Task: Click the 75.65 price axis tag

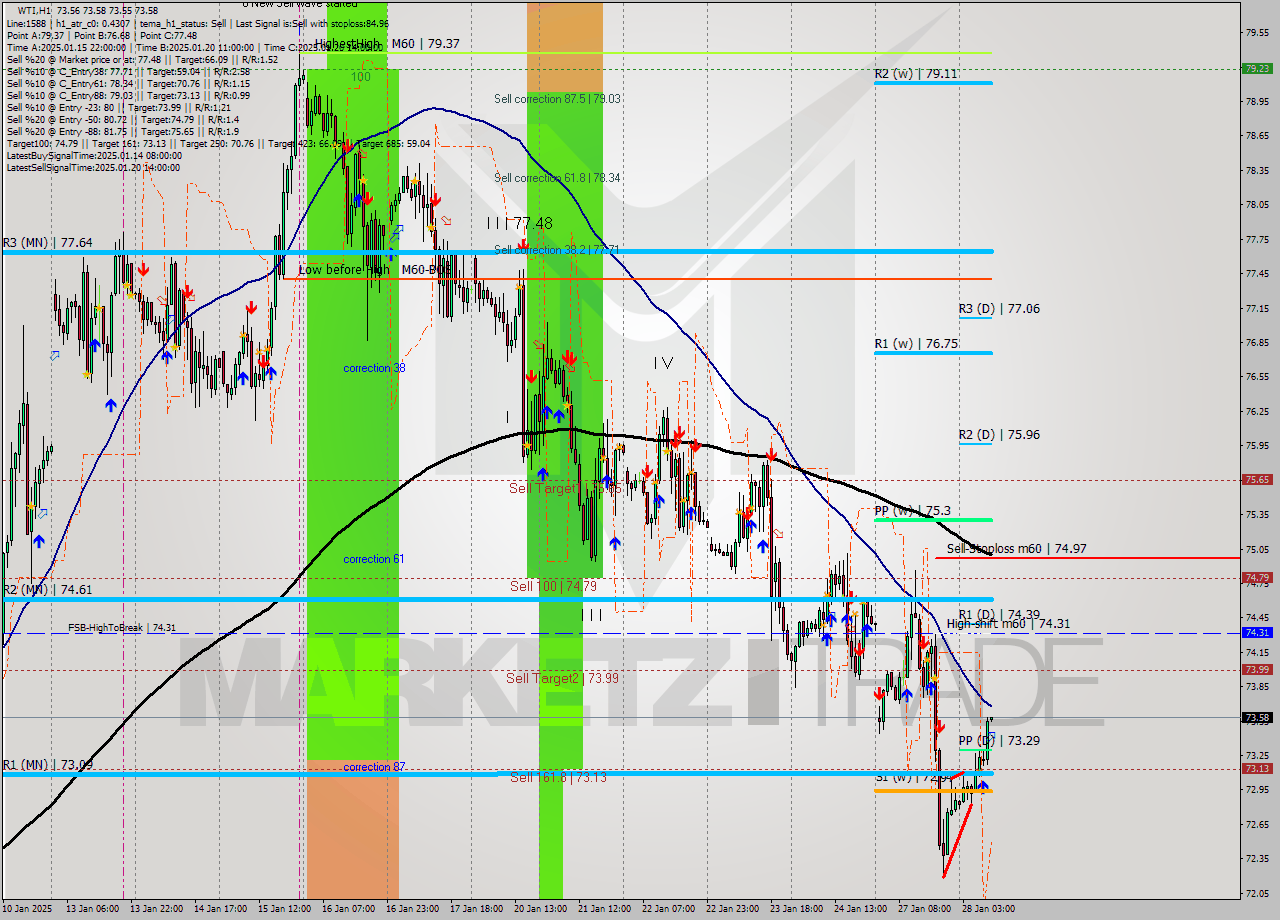Action: pos(1257,480)
